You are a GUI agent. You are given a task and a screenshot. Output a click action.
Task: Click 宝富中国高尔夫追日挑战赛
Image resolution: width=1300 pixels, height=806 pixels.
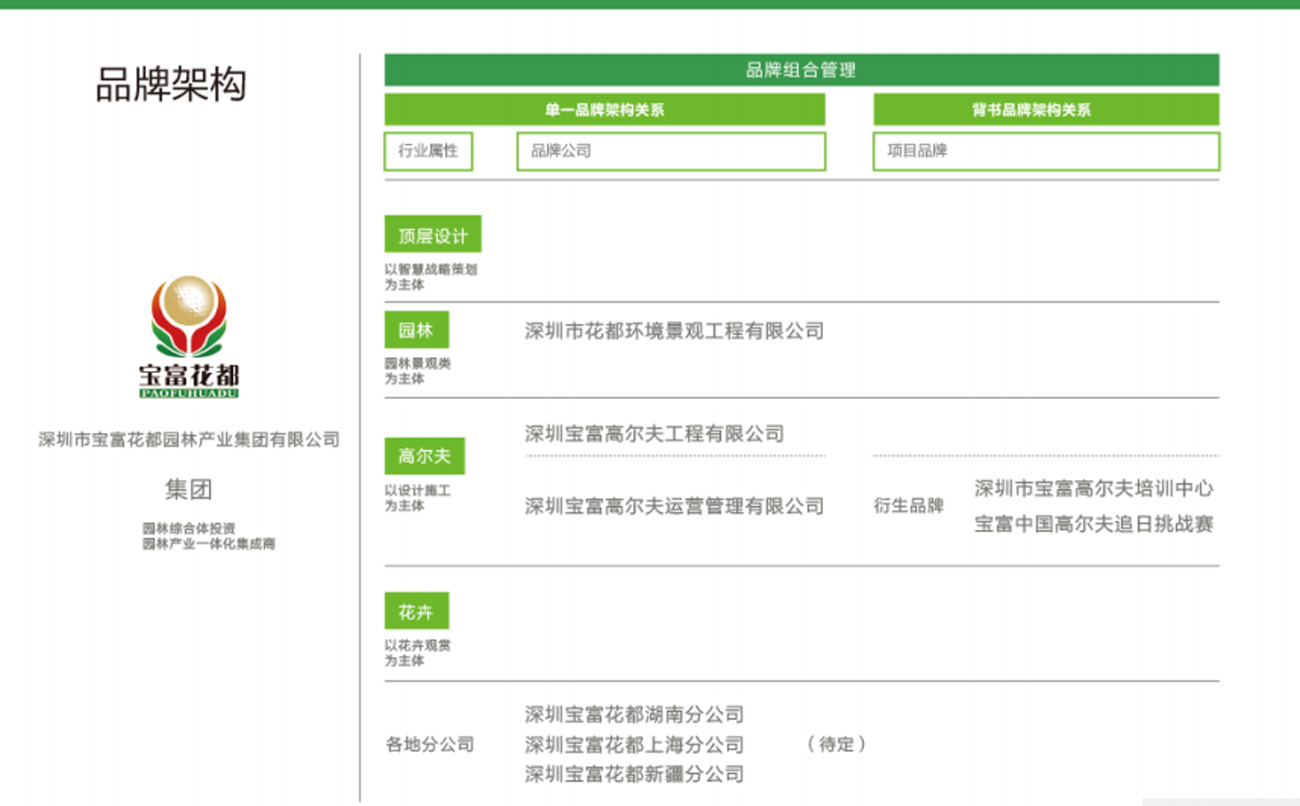[x=1094, y=524]
